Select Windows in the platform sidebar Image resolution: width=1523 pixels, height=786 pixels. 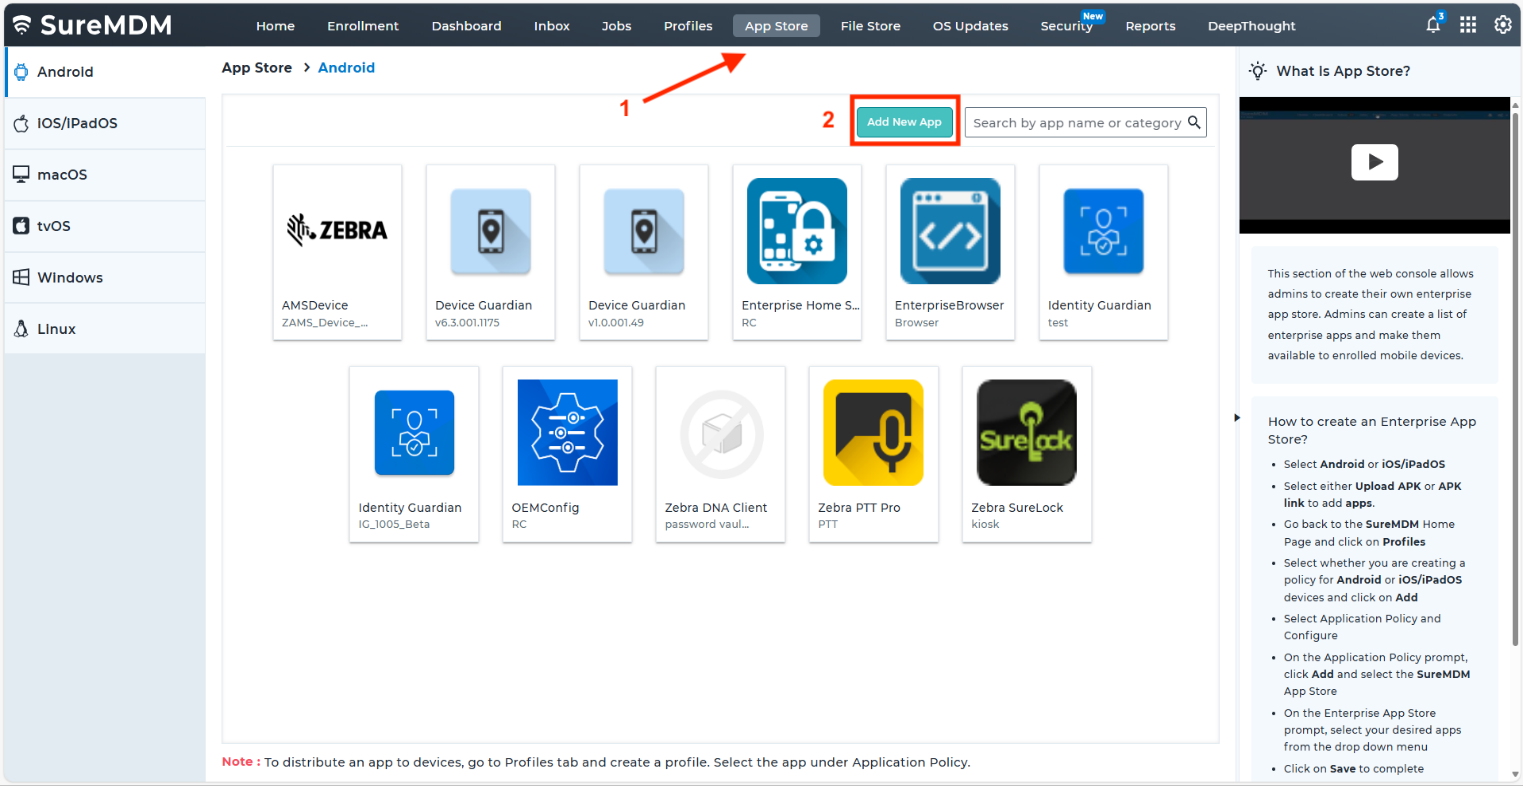(70, 278)
